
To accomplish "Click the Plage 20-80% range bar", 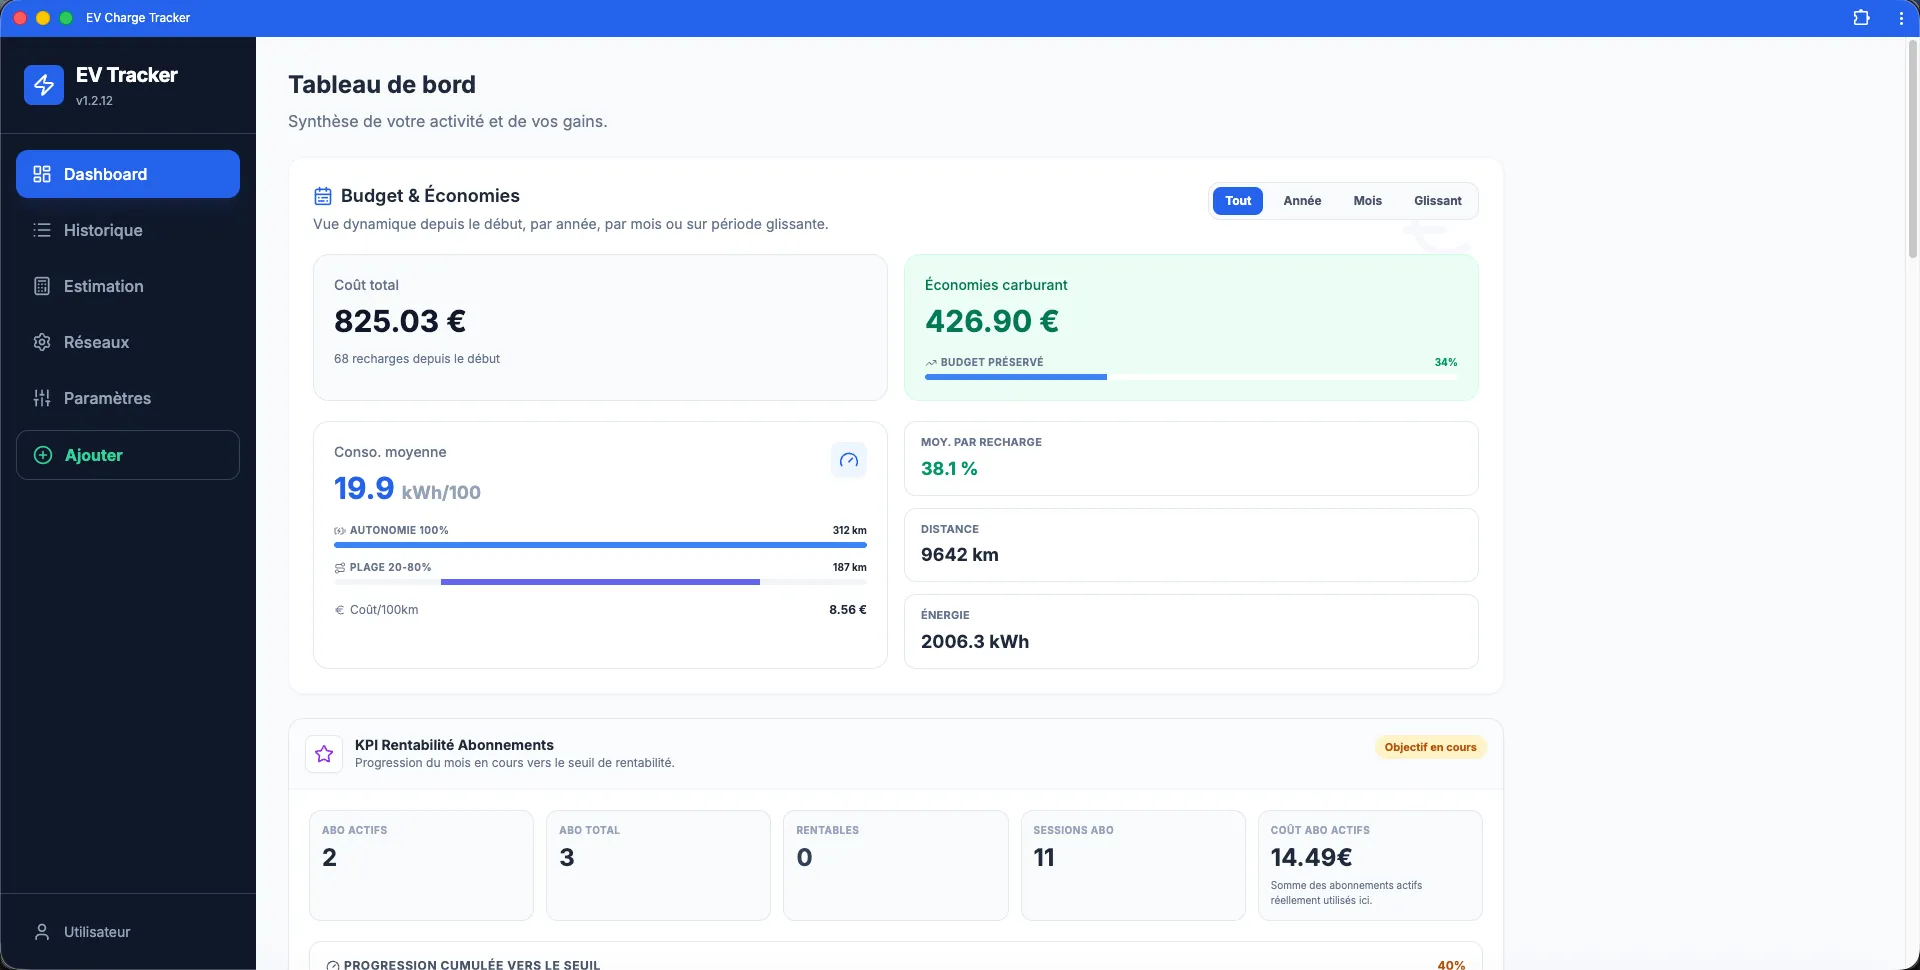I will 600,582.
